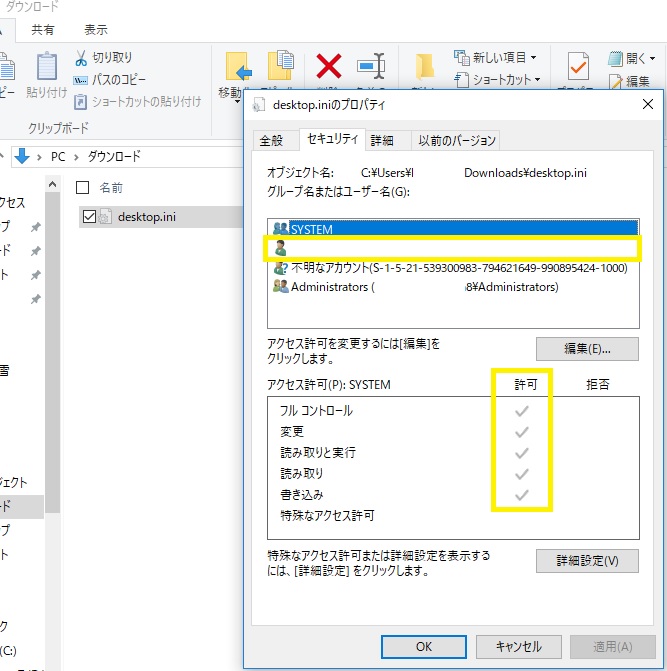This screenshot has height=671, width=667.
Task: Open the Previous Versions (以前のバージョン) tab
Action: pos(455,140)
